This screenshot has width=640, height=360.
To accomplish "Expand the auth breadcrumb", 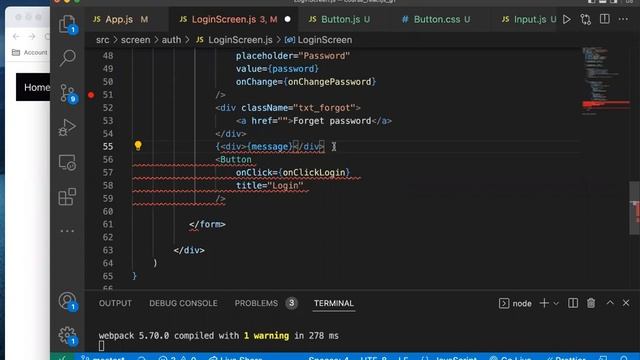I will [171, 40].
